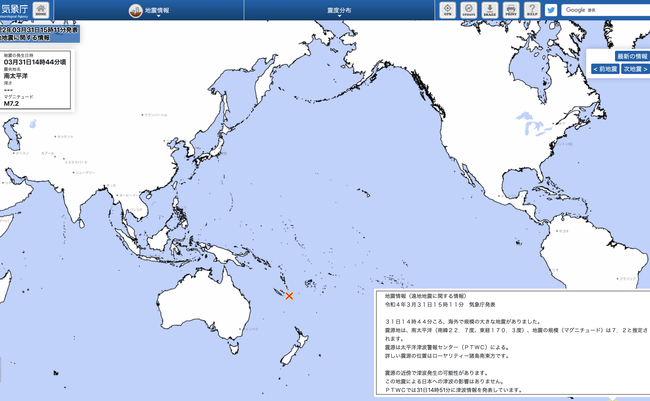650x401 pixels.
Task: Open the HELP question mark icon
Action: tap(531, 11)
